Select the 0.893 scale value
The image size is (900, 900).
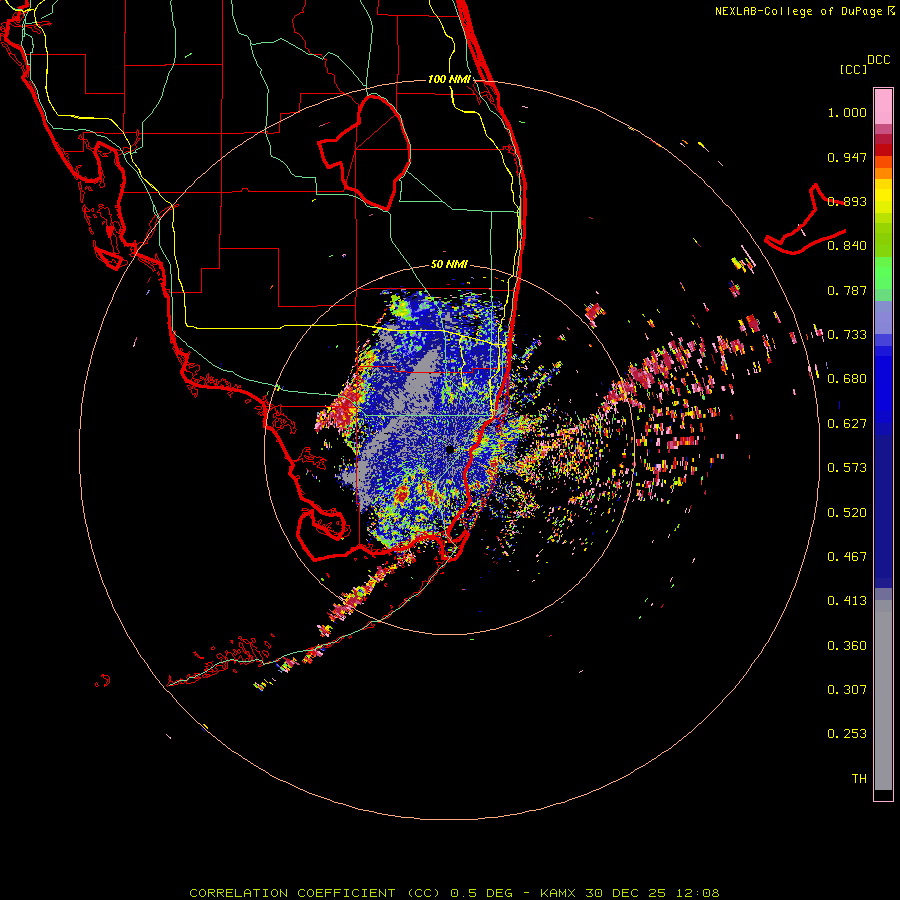click(847, 201)
